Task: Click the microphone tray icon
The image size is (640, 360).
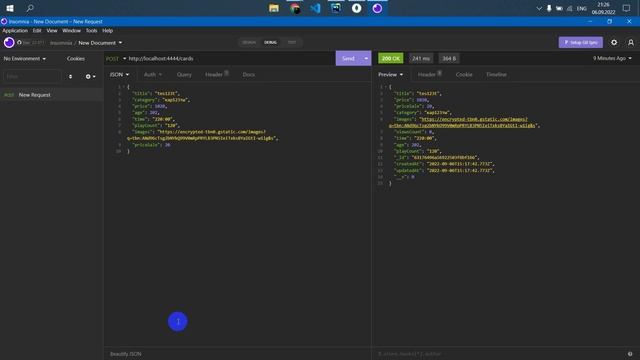Action: point(549,8)
